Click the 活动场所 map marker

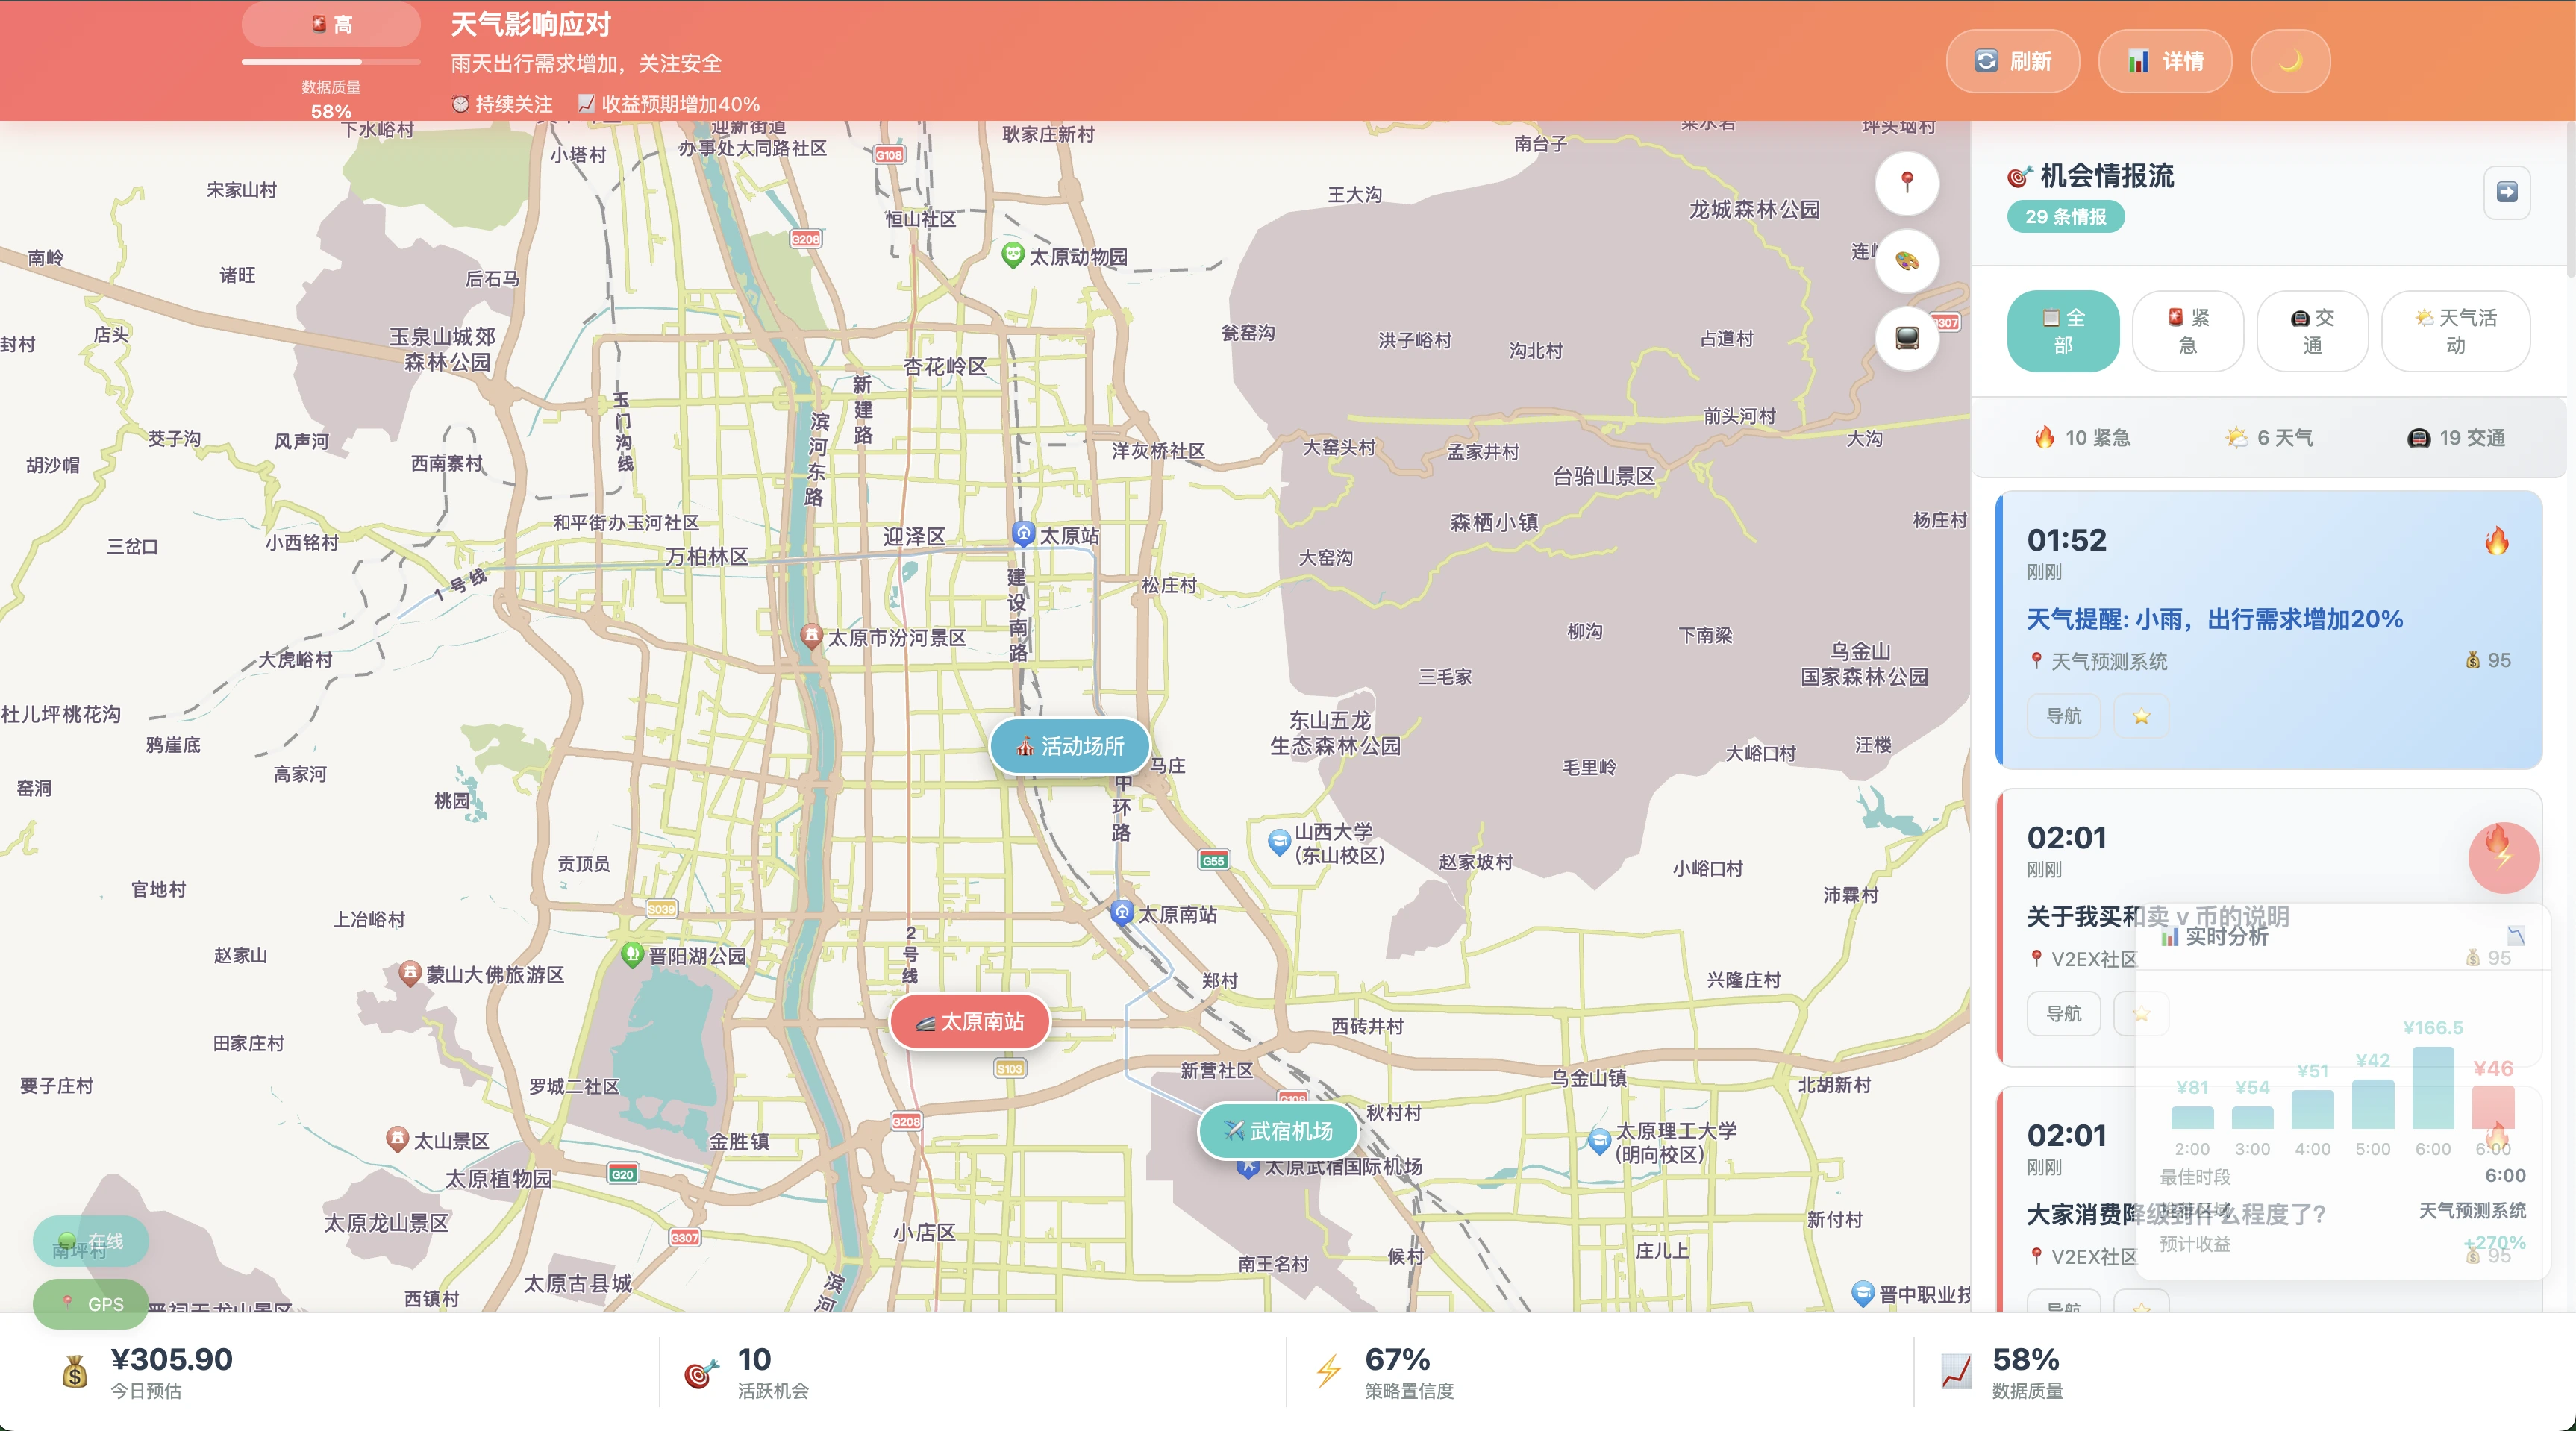pos(1069,746)
